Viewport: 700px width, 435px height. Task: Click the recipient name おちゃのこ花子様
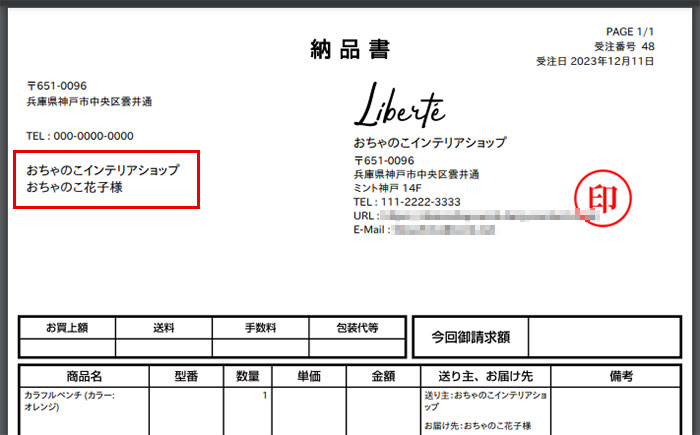(74, 187)
